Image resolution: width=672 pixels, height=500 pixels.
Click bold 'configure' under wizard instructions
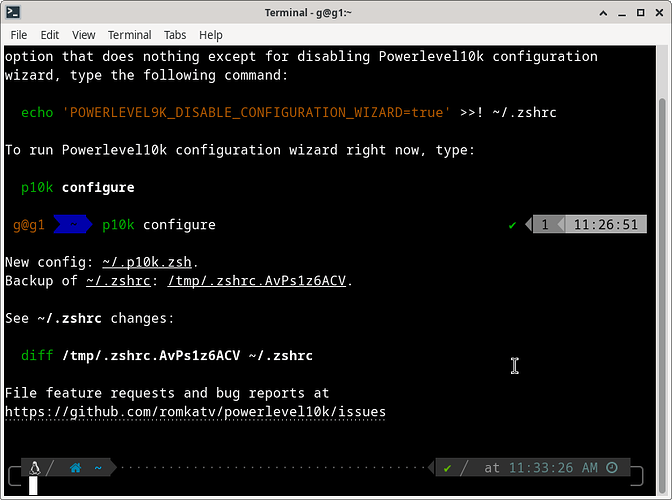(x=98, y=187)
